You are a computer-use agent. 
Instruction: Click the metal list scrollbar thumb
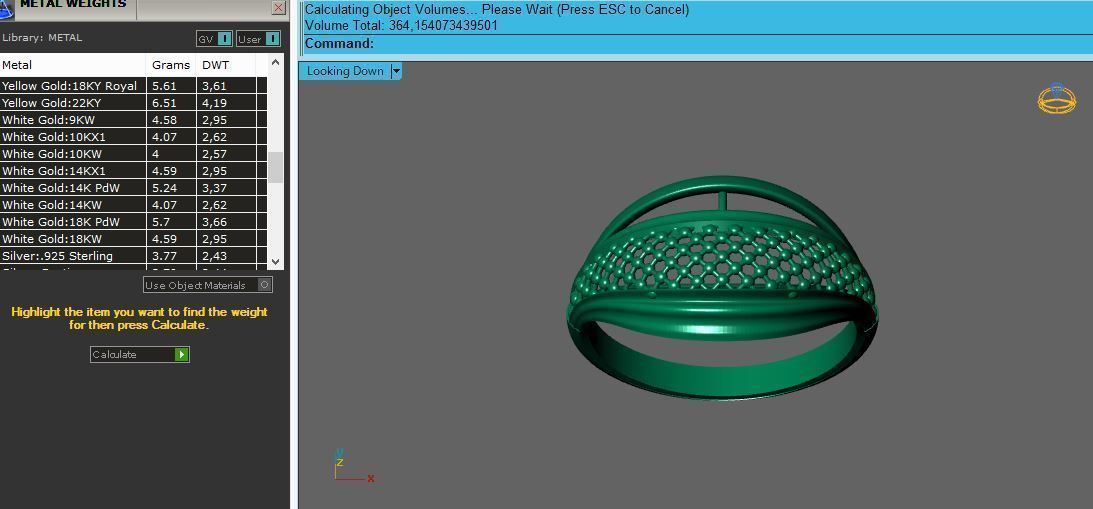275,167
